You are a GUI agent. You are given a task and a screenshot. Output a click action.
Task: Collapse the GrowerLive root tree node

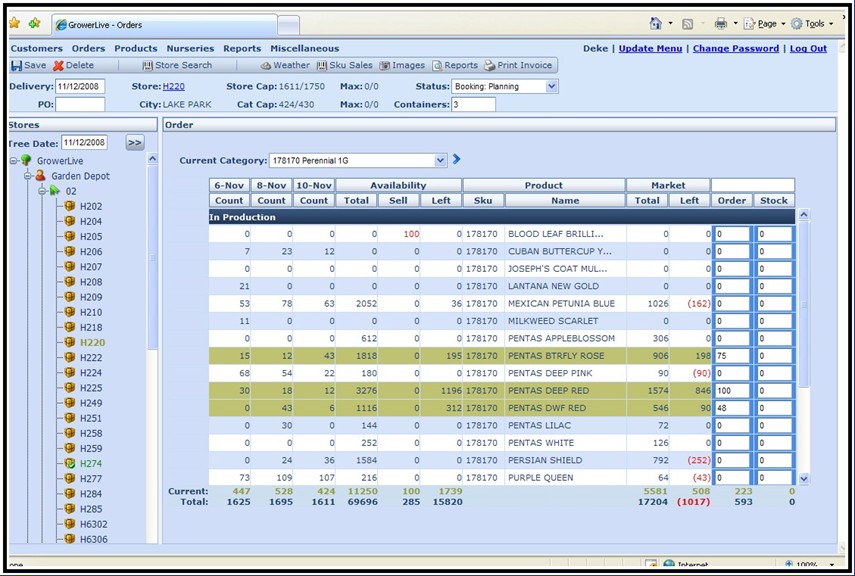click(x=13, y=160)
